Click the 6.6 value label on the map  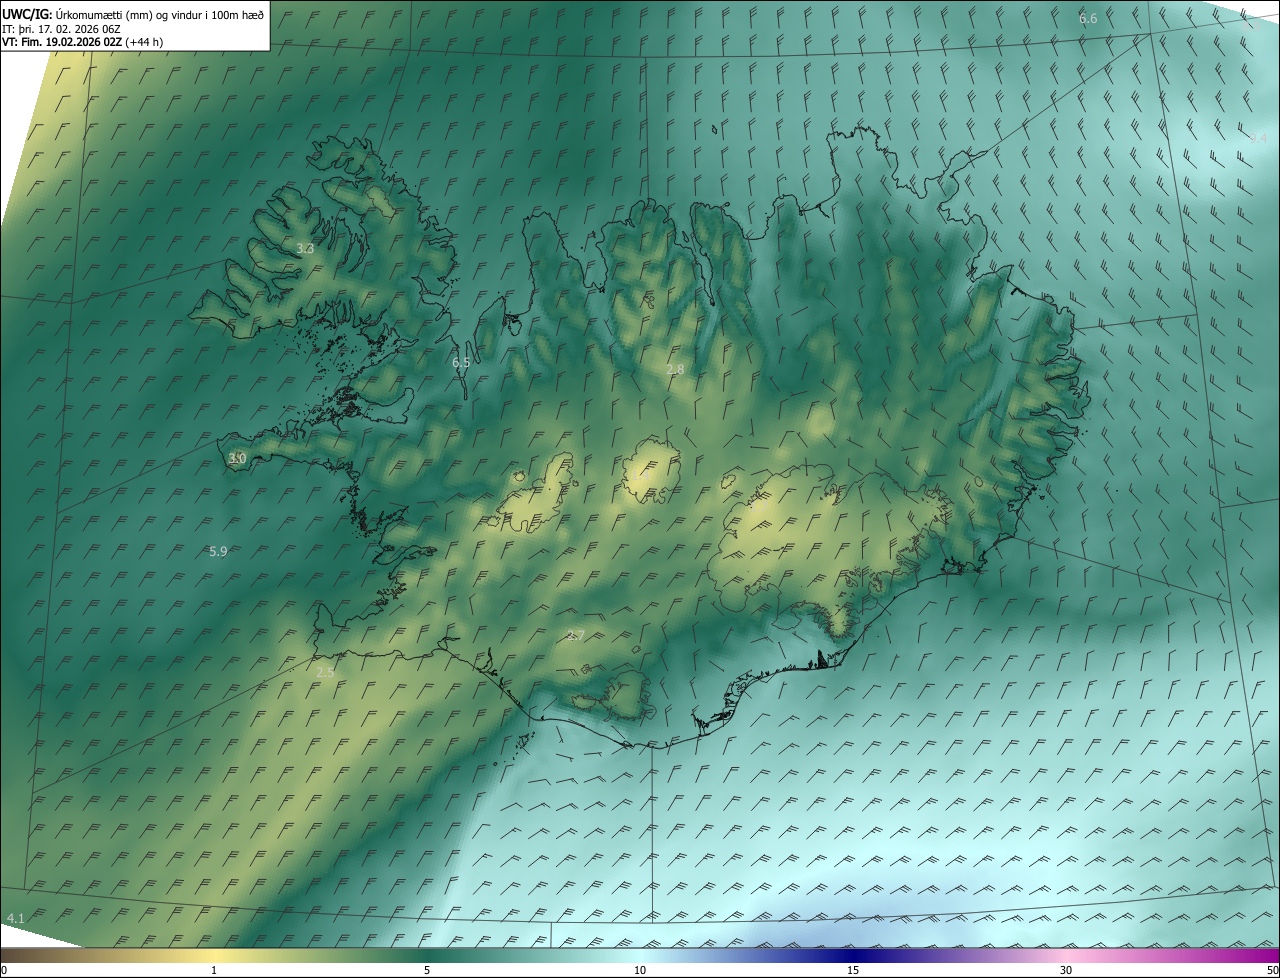[1088, 19]
